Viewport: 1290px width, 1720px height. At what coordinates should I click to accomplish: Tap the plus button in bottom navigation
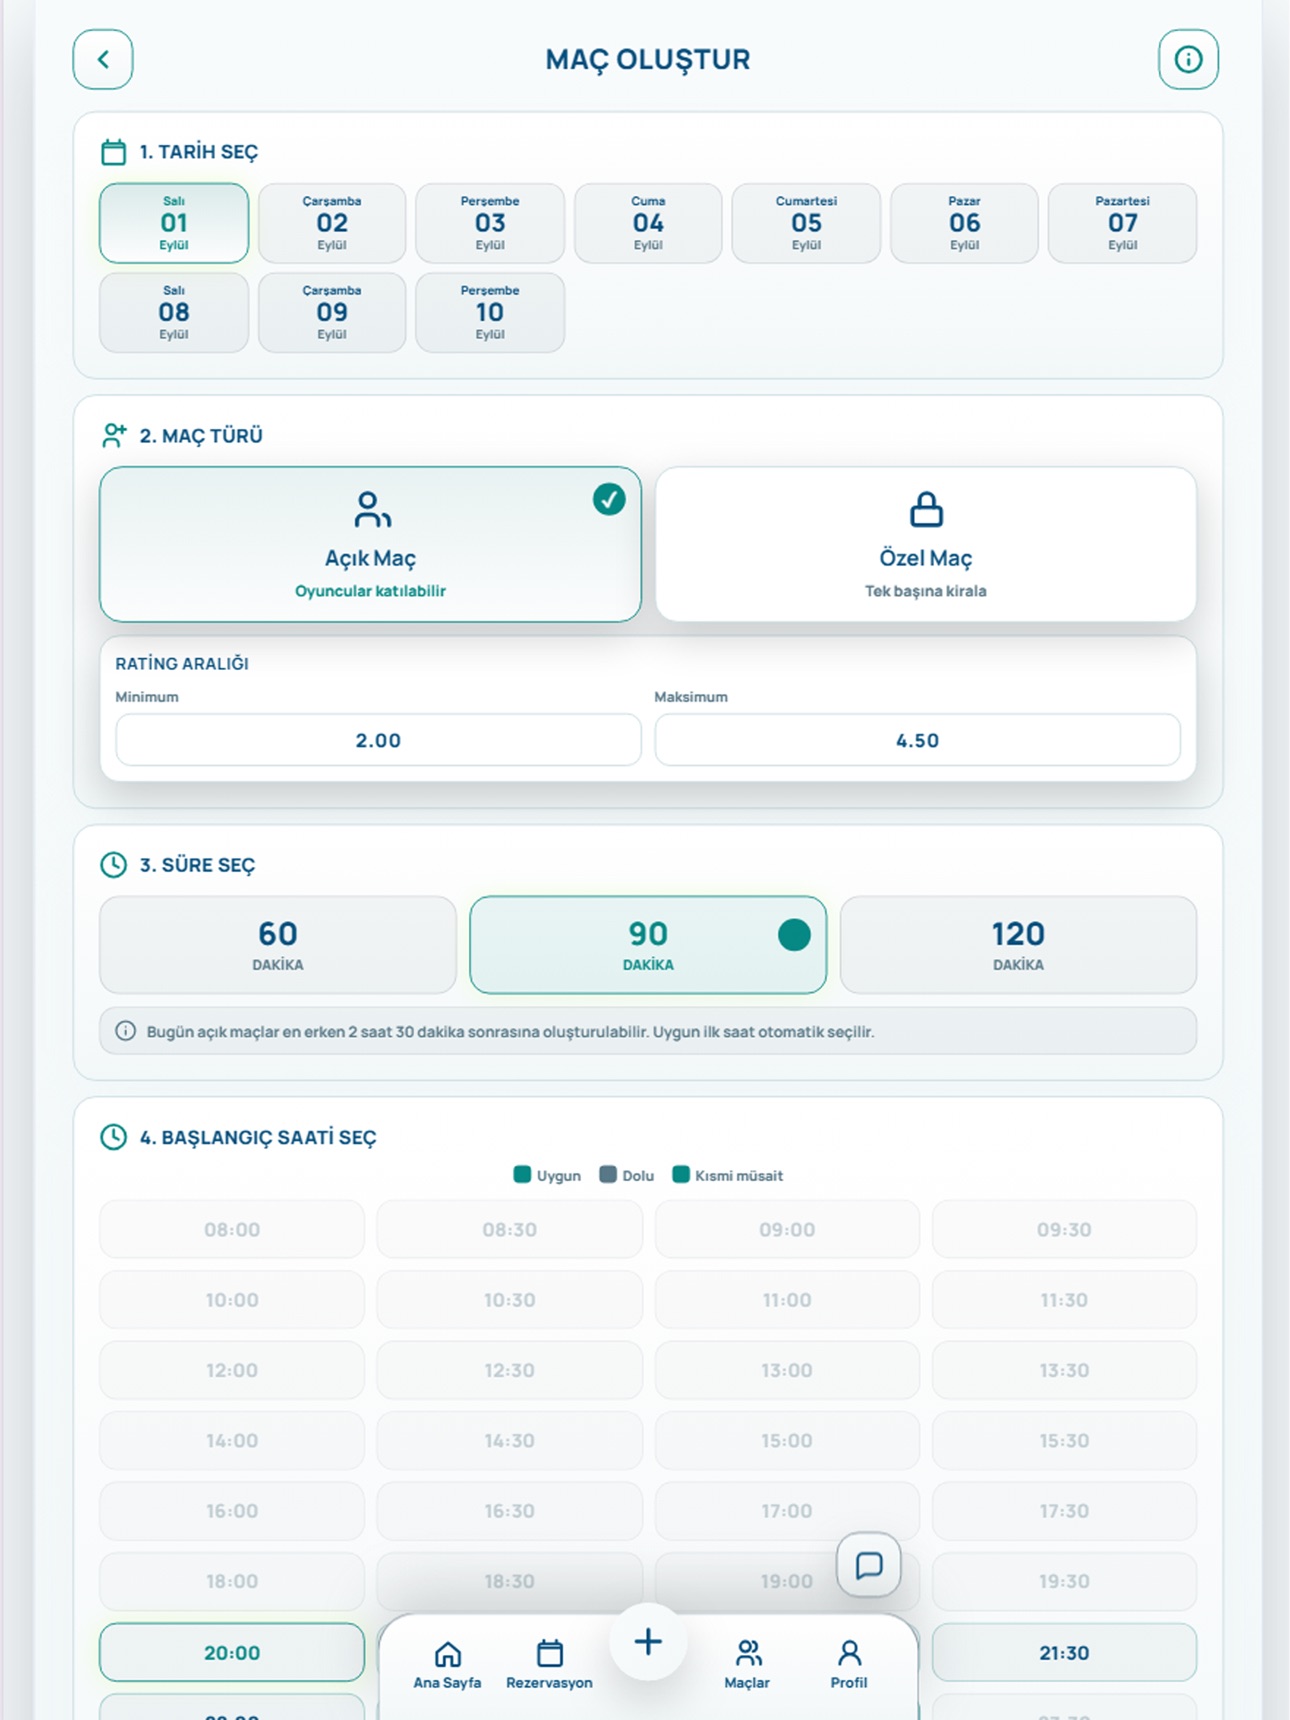point(648,1642)
